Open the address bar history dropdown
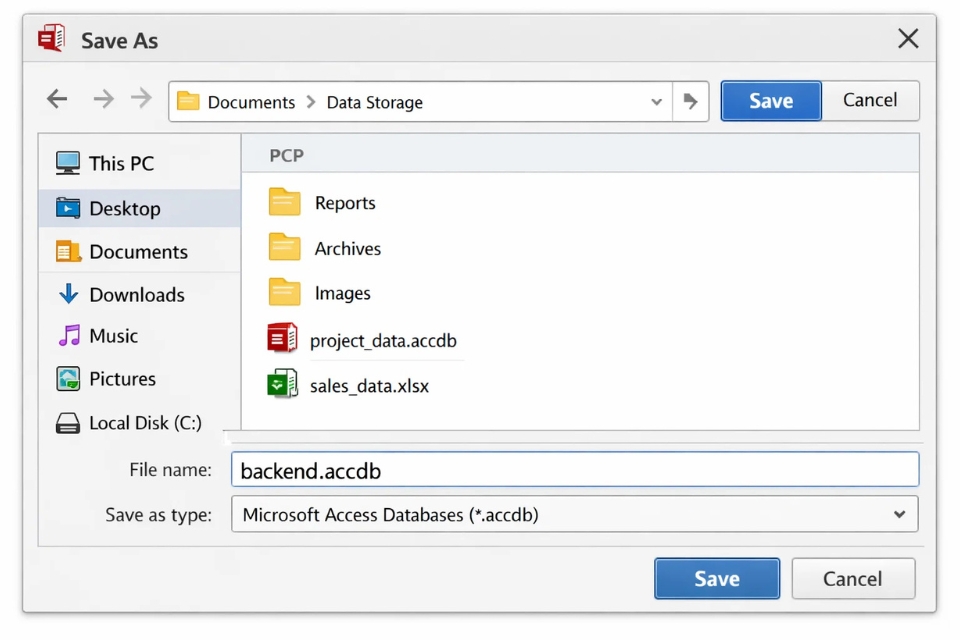960x640 pixels. tap(656, 101)
